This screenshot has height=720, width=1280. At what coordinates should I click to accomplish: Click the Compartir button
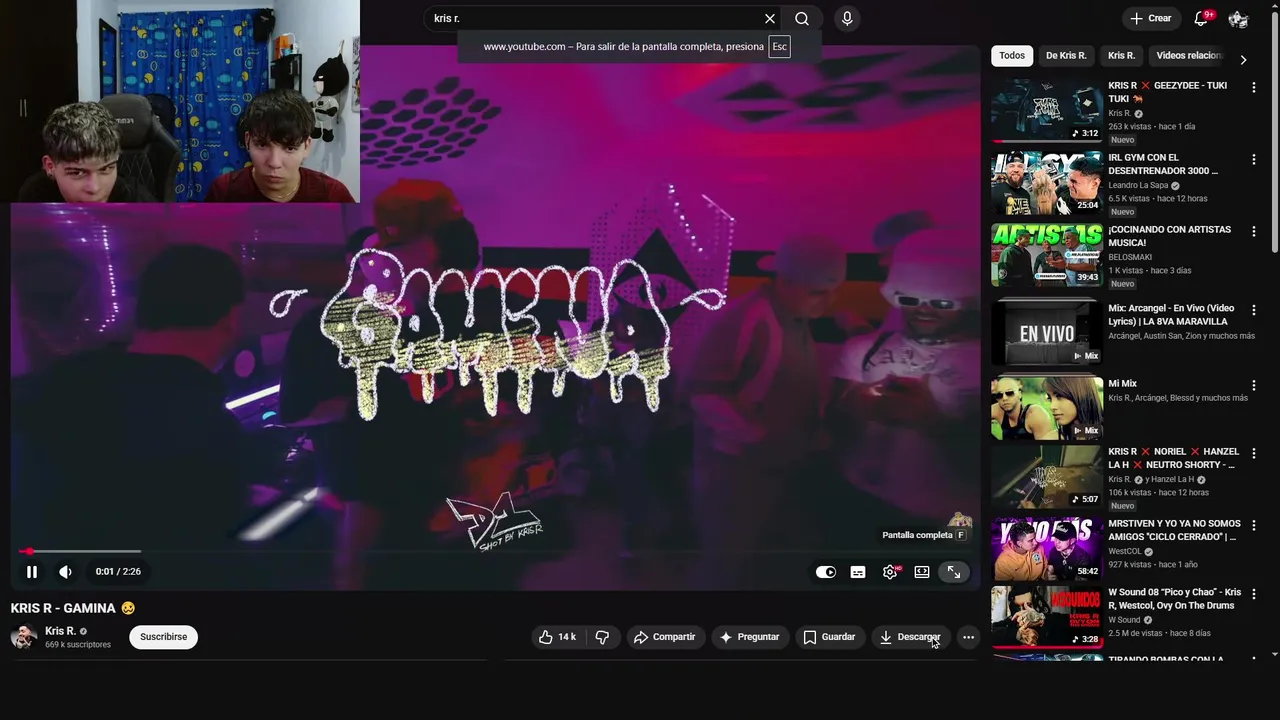(x=664, y=637)
